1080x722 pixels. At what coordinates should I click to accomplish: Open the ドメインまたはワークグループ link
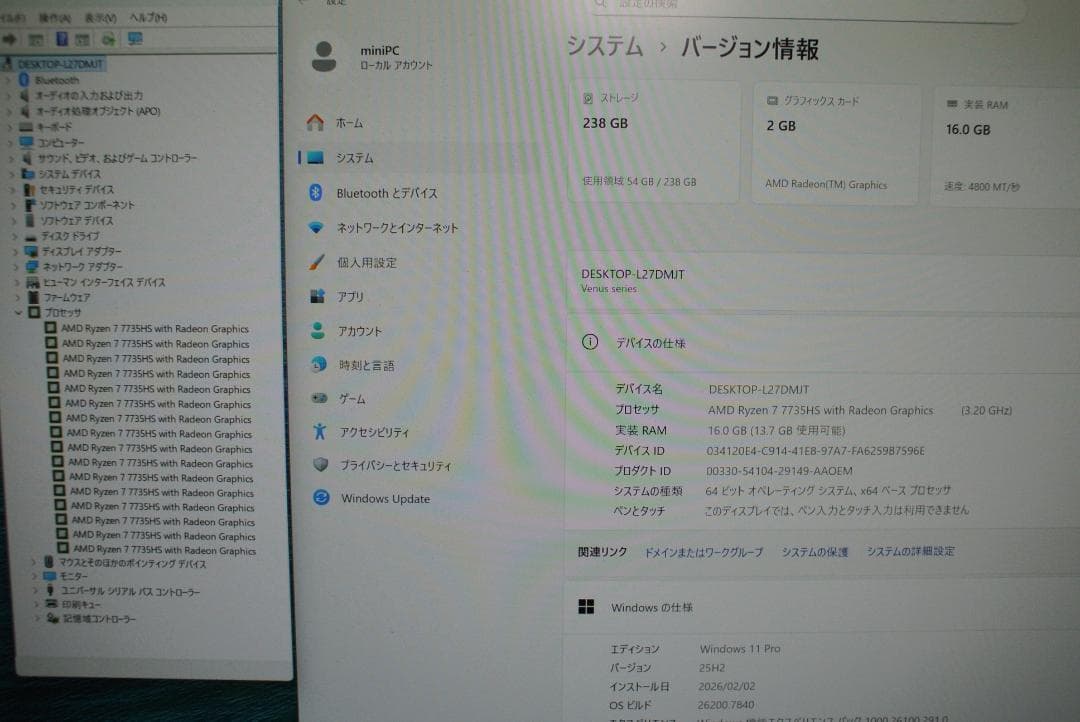tap(704, 553)
